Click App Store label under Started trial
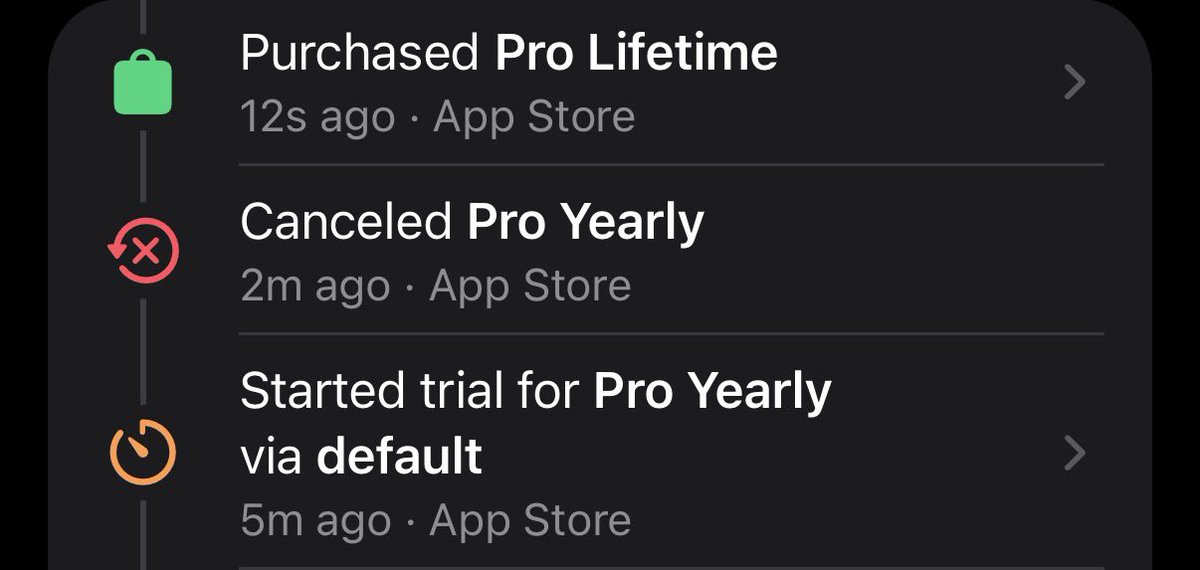This screenshot has height=570, width=1200. (531, 521)
